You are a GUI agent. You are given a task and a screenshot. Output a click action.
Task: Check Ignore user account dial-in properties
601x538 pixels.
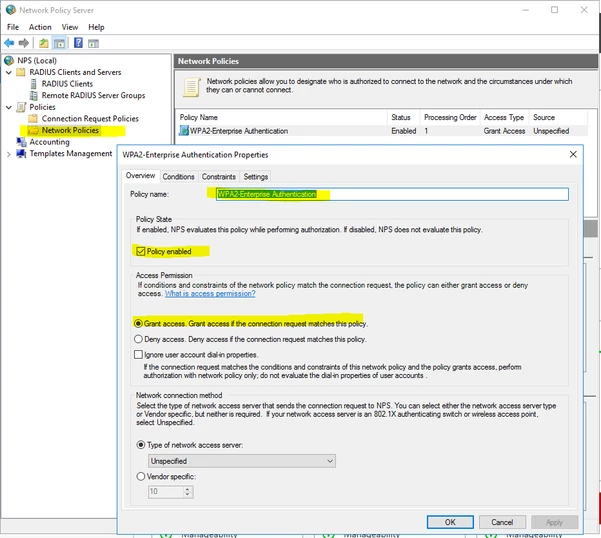coord(138,354)
